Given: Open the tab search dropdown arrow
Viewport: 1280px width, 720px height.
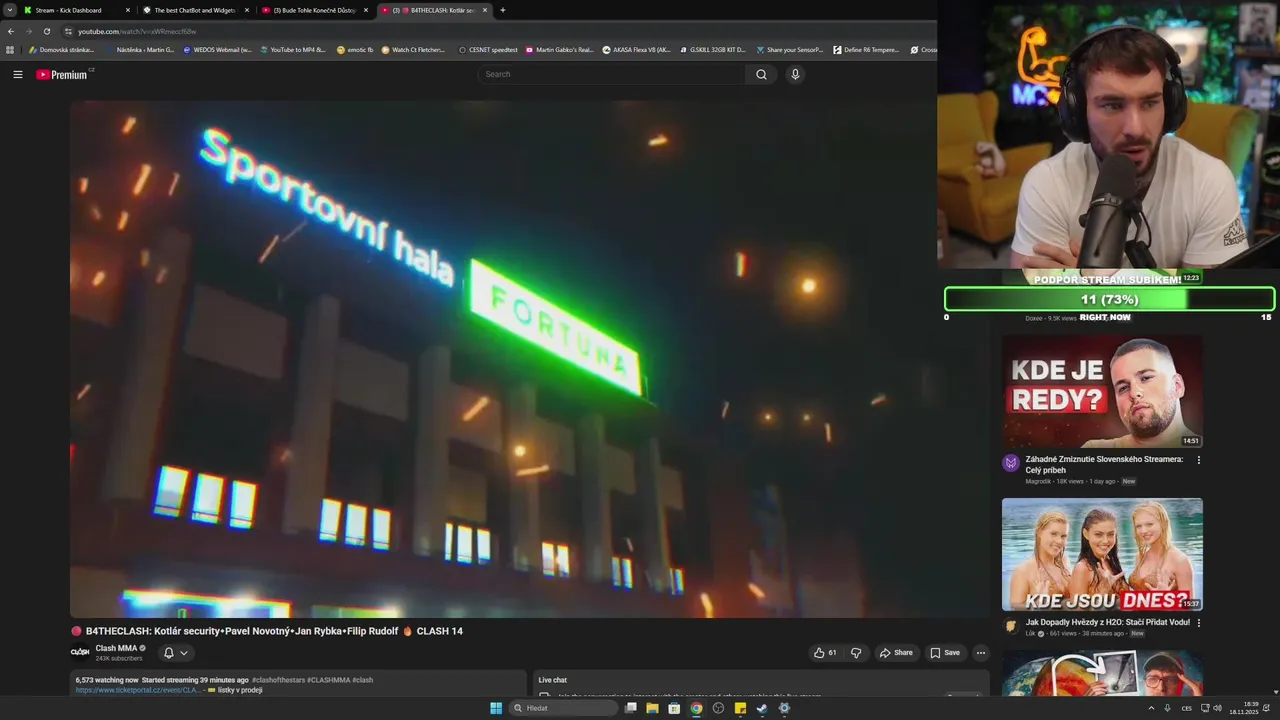Looking at the screenshot, I should tap(9, 10).
